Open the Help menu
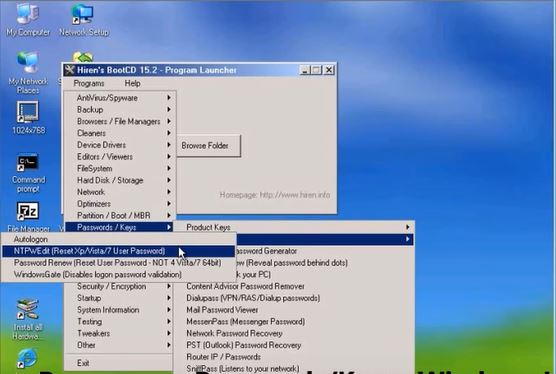This screenshot has height=374, width=556. (x=133, y=83)
